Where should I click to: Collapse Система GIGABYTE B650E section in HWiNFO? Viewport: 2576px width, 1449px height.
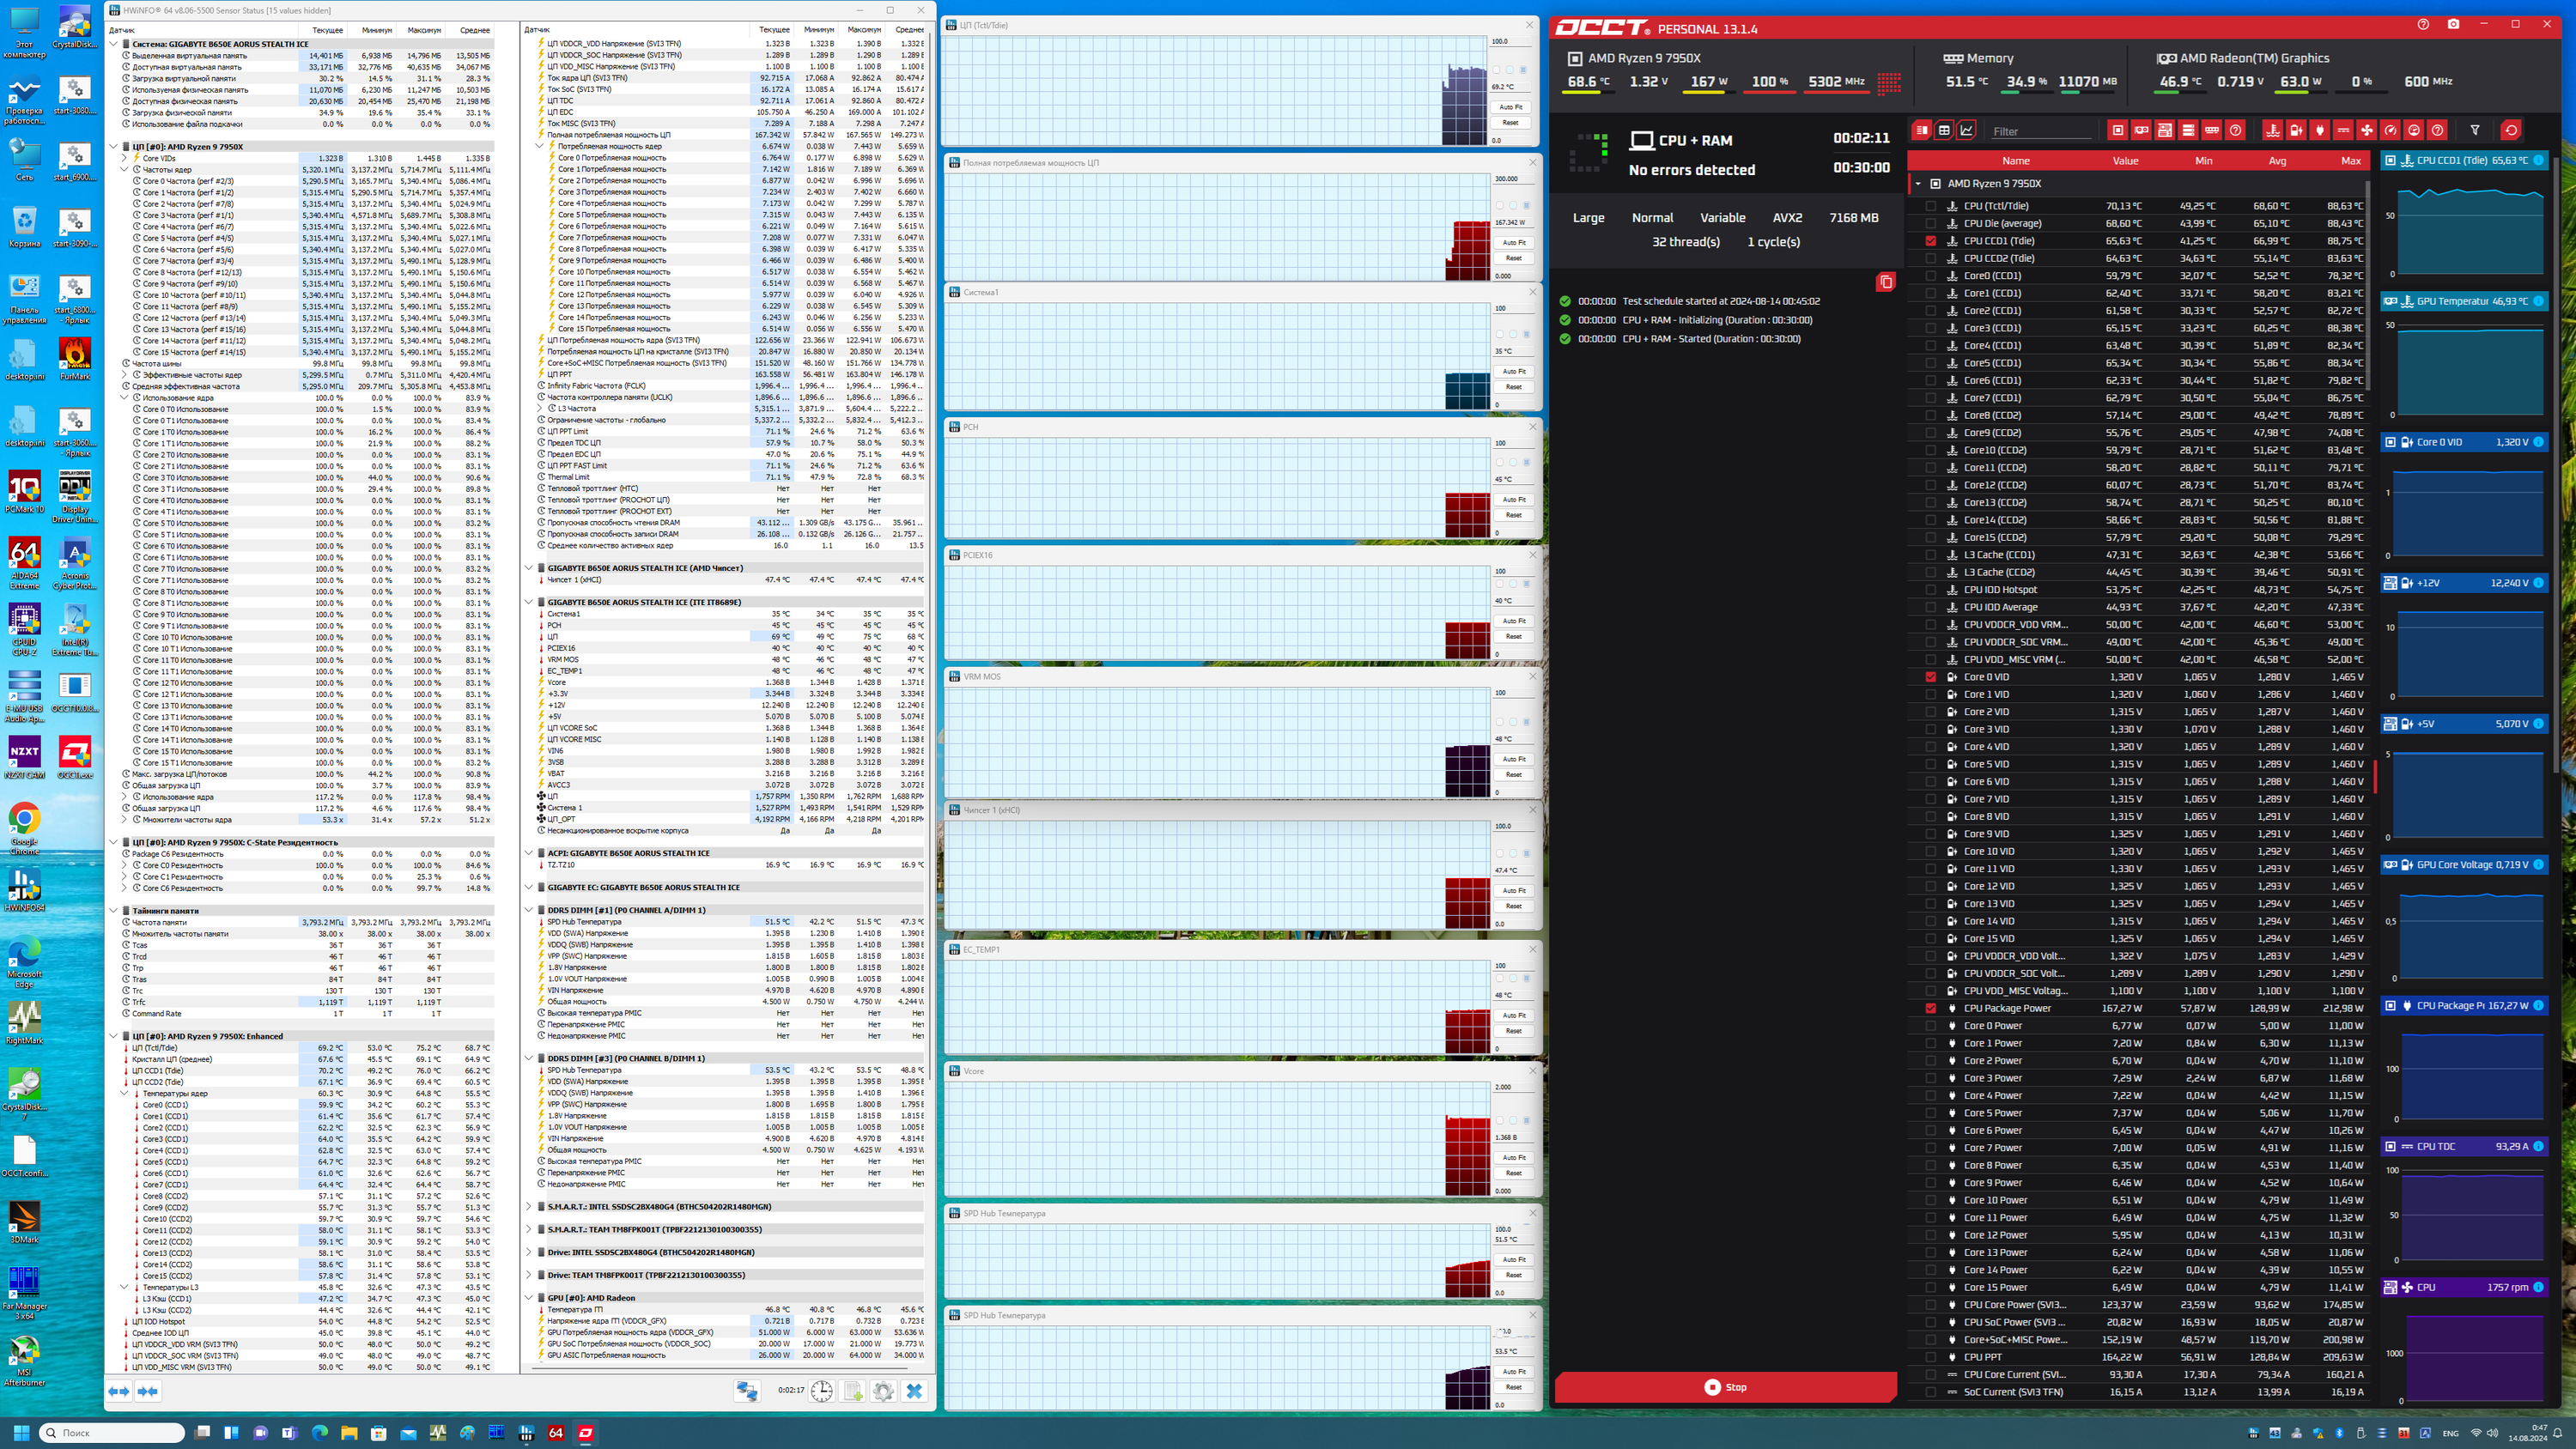(x=113, y=44)
